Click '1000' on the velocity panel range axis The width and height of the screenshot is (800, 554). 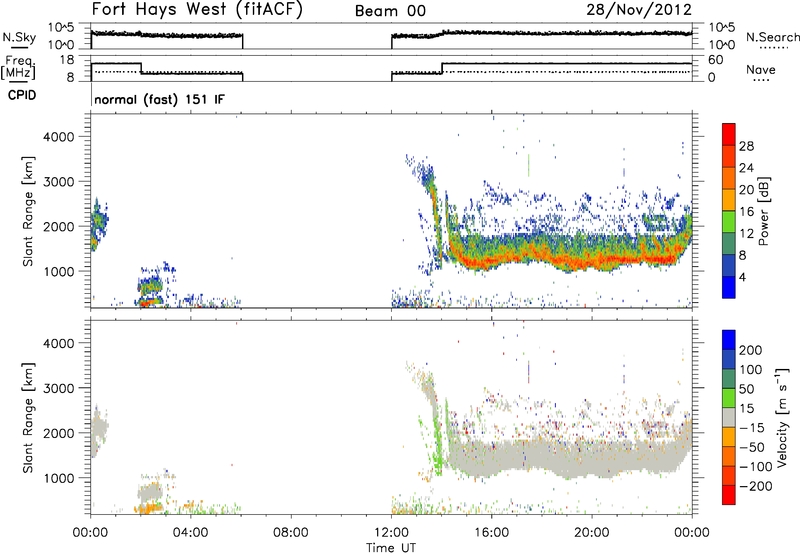point(59,478)
